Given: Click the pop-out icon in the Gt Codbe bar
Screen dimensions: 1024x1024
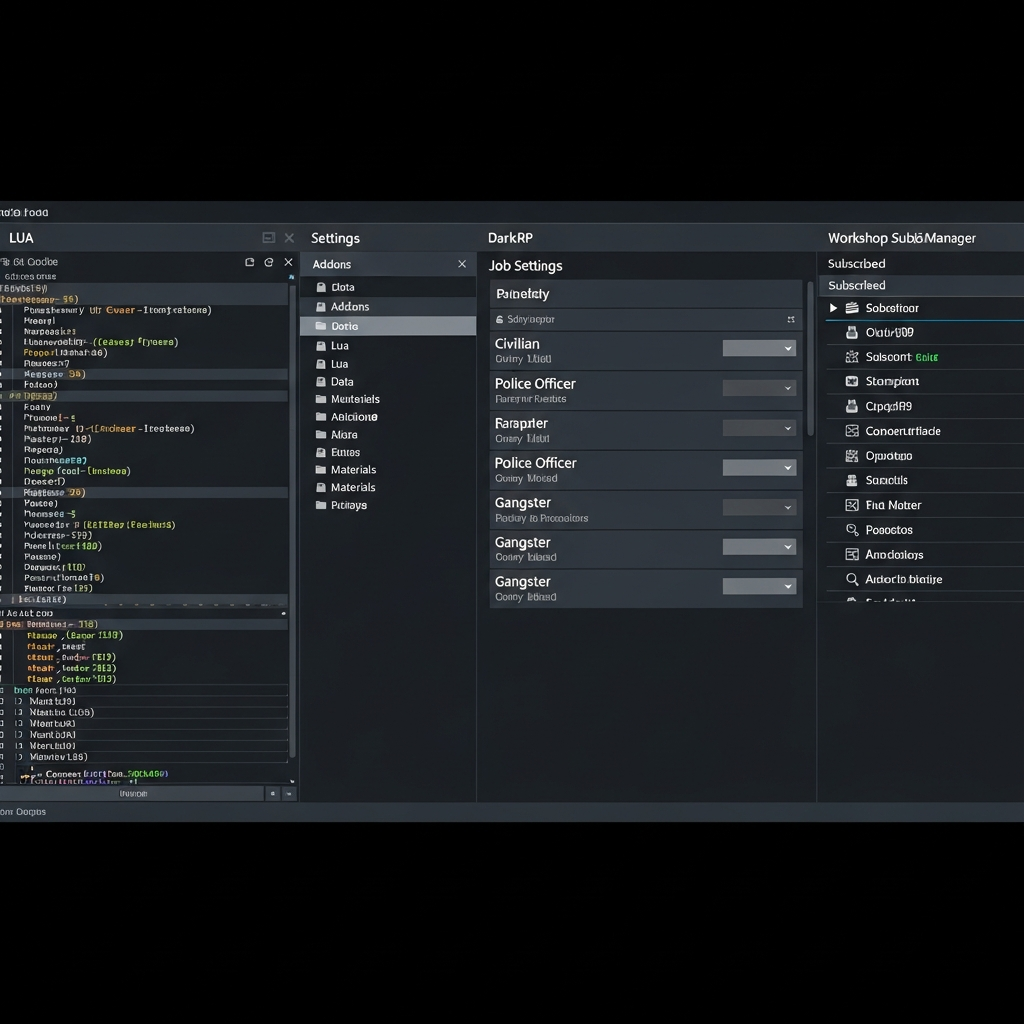Looking at the screenshot, I should [249, 262].
